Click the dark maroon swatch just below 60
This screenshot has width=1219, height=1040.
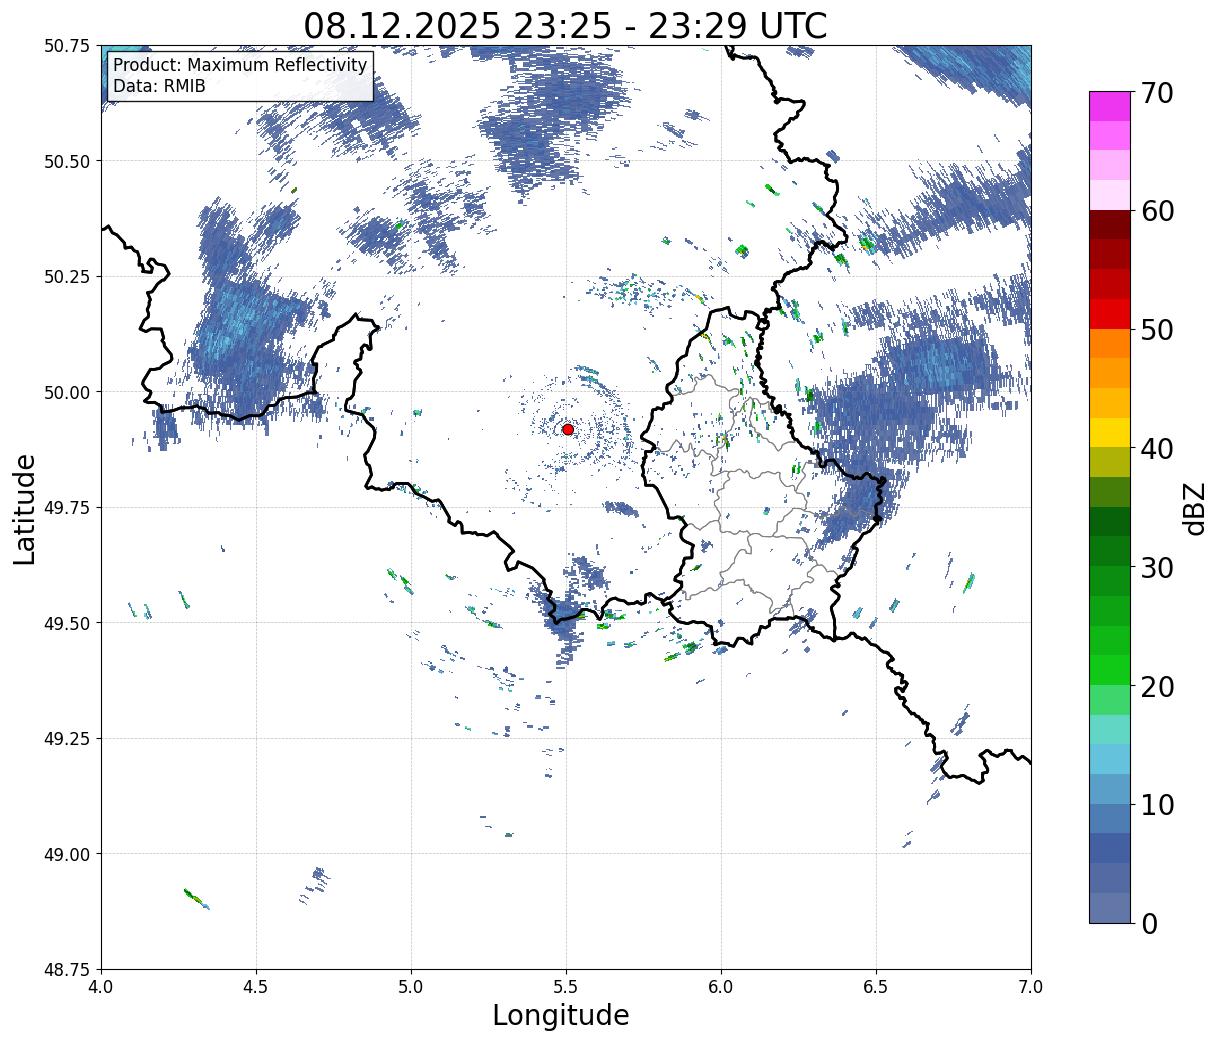(x=1110, y=225)
